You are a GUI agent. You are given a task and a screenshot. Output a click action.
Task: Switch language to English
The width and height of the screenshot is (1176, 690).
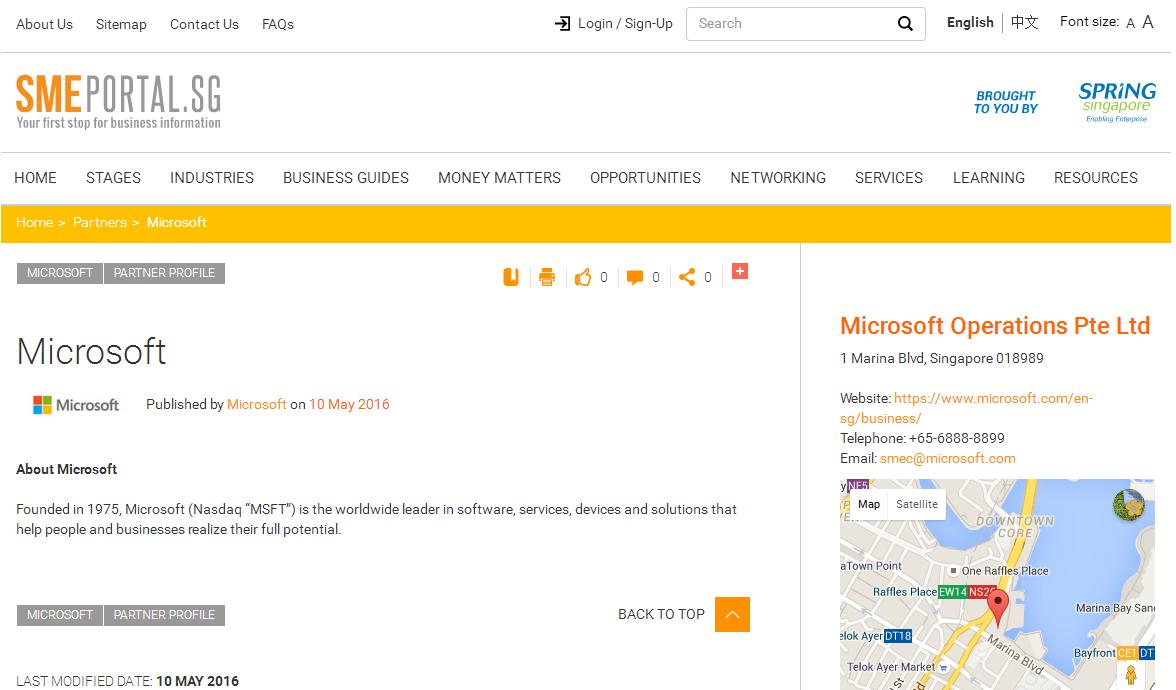pos(970,22)
